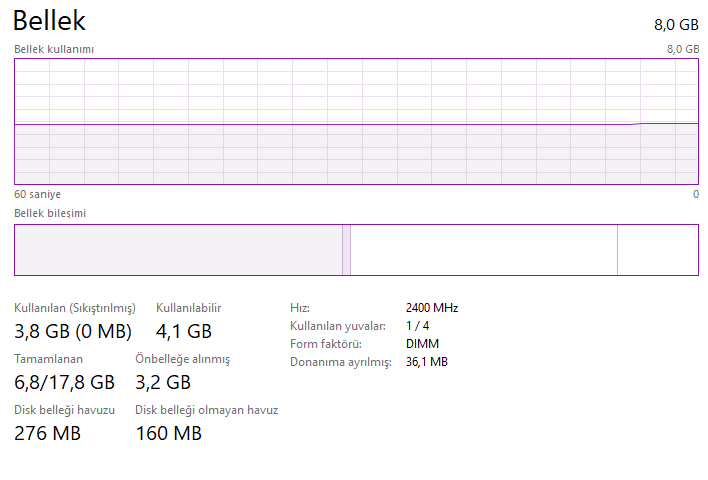The width and height of the screenshot is (708, 480).
Task: Click the Bellek kullanımı usage graph
Action: 356,121
